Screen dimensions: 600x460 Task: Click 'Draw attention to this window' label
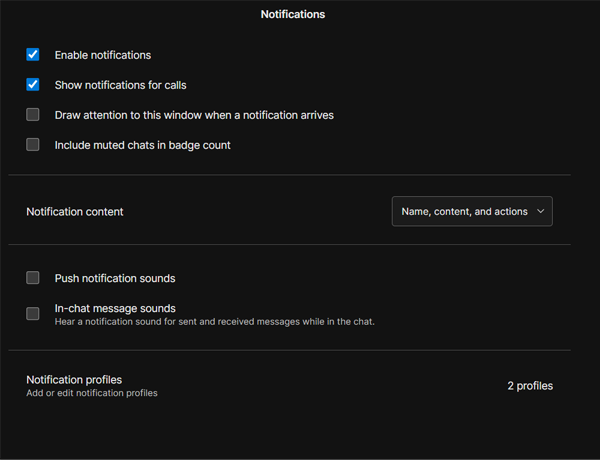(194, 115)
